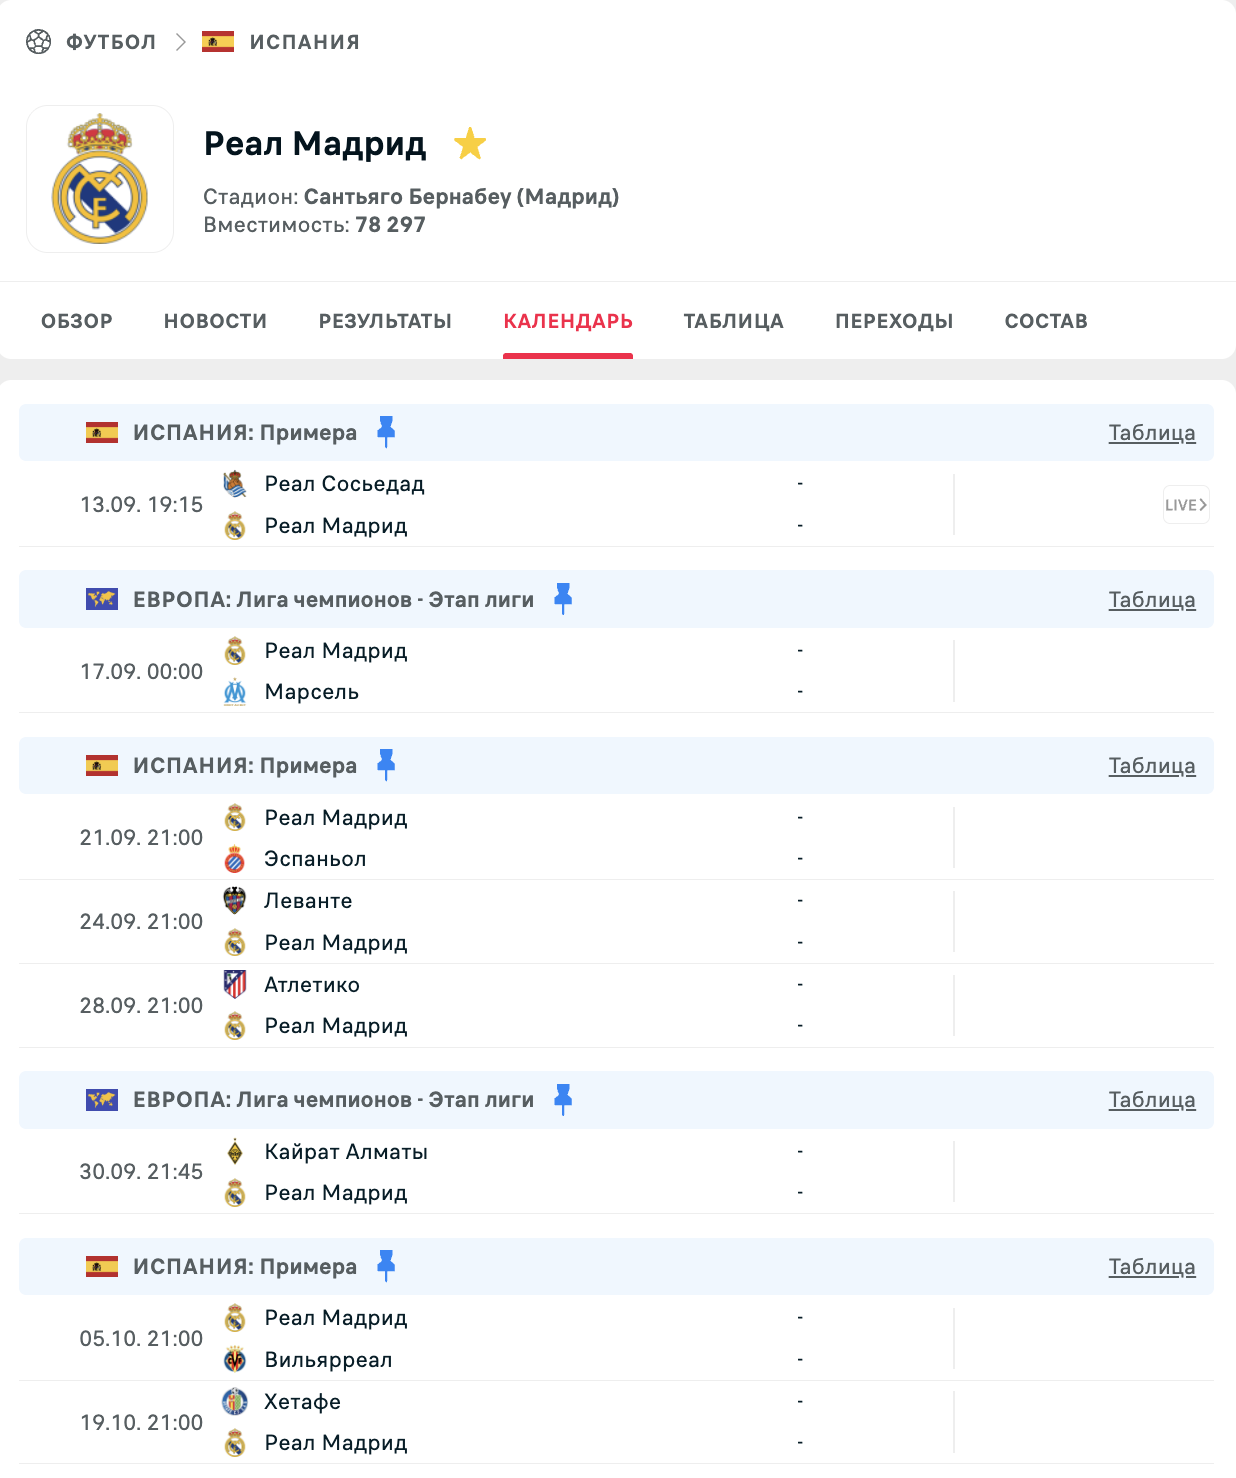Click the Леванте team logo

(235, 901)
